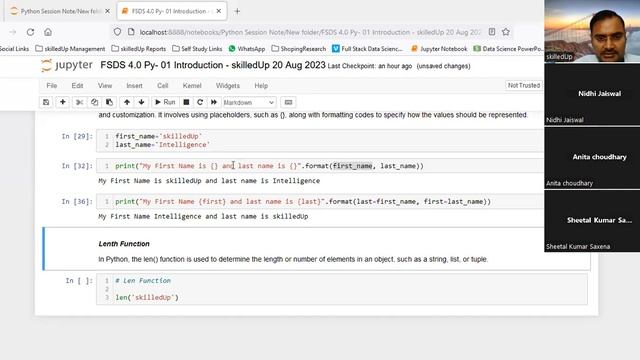Open the Help menu
Screen dimensions: 640x360
tap(261, 86)
